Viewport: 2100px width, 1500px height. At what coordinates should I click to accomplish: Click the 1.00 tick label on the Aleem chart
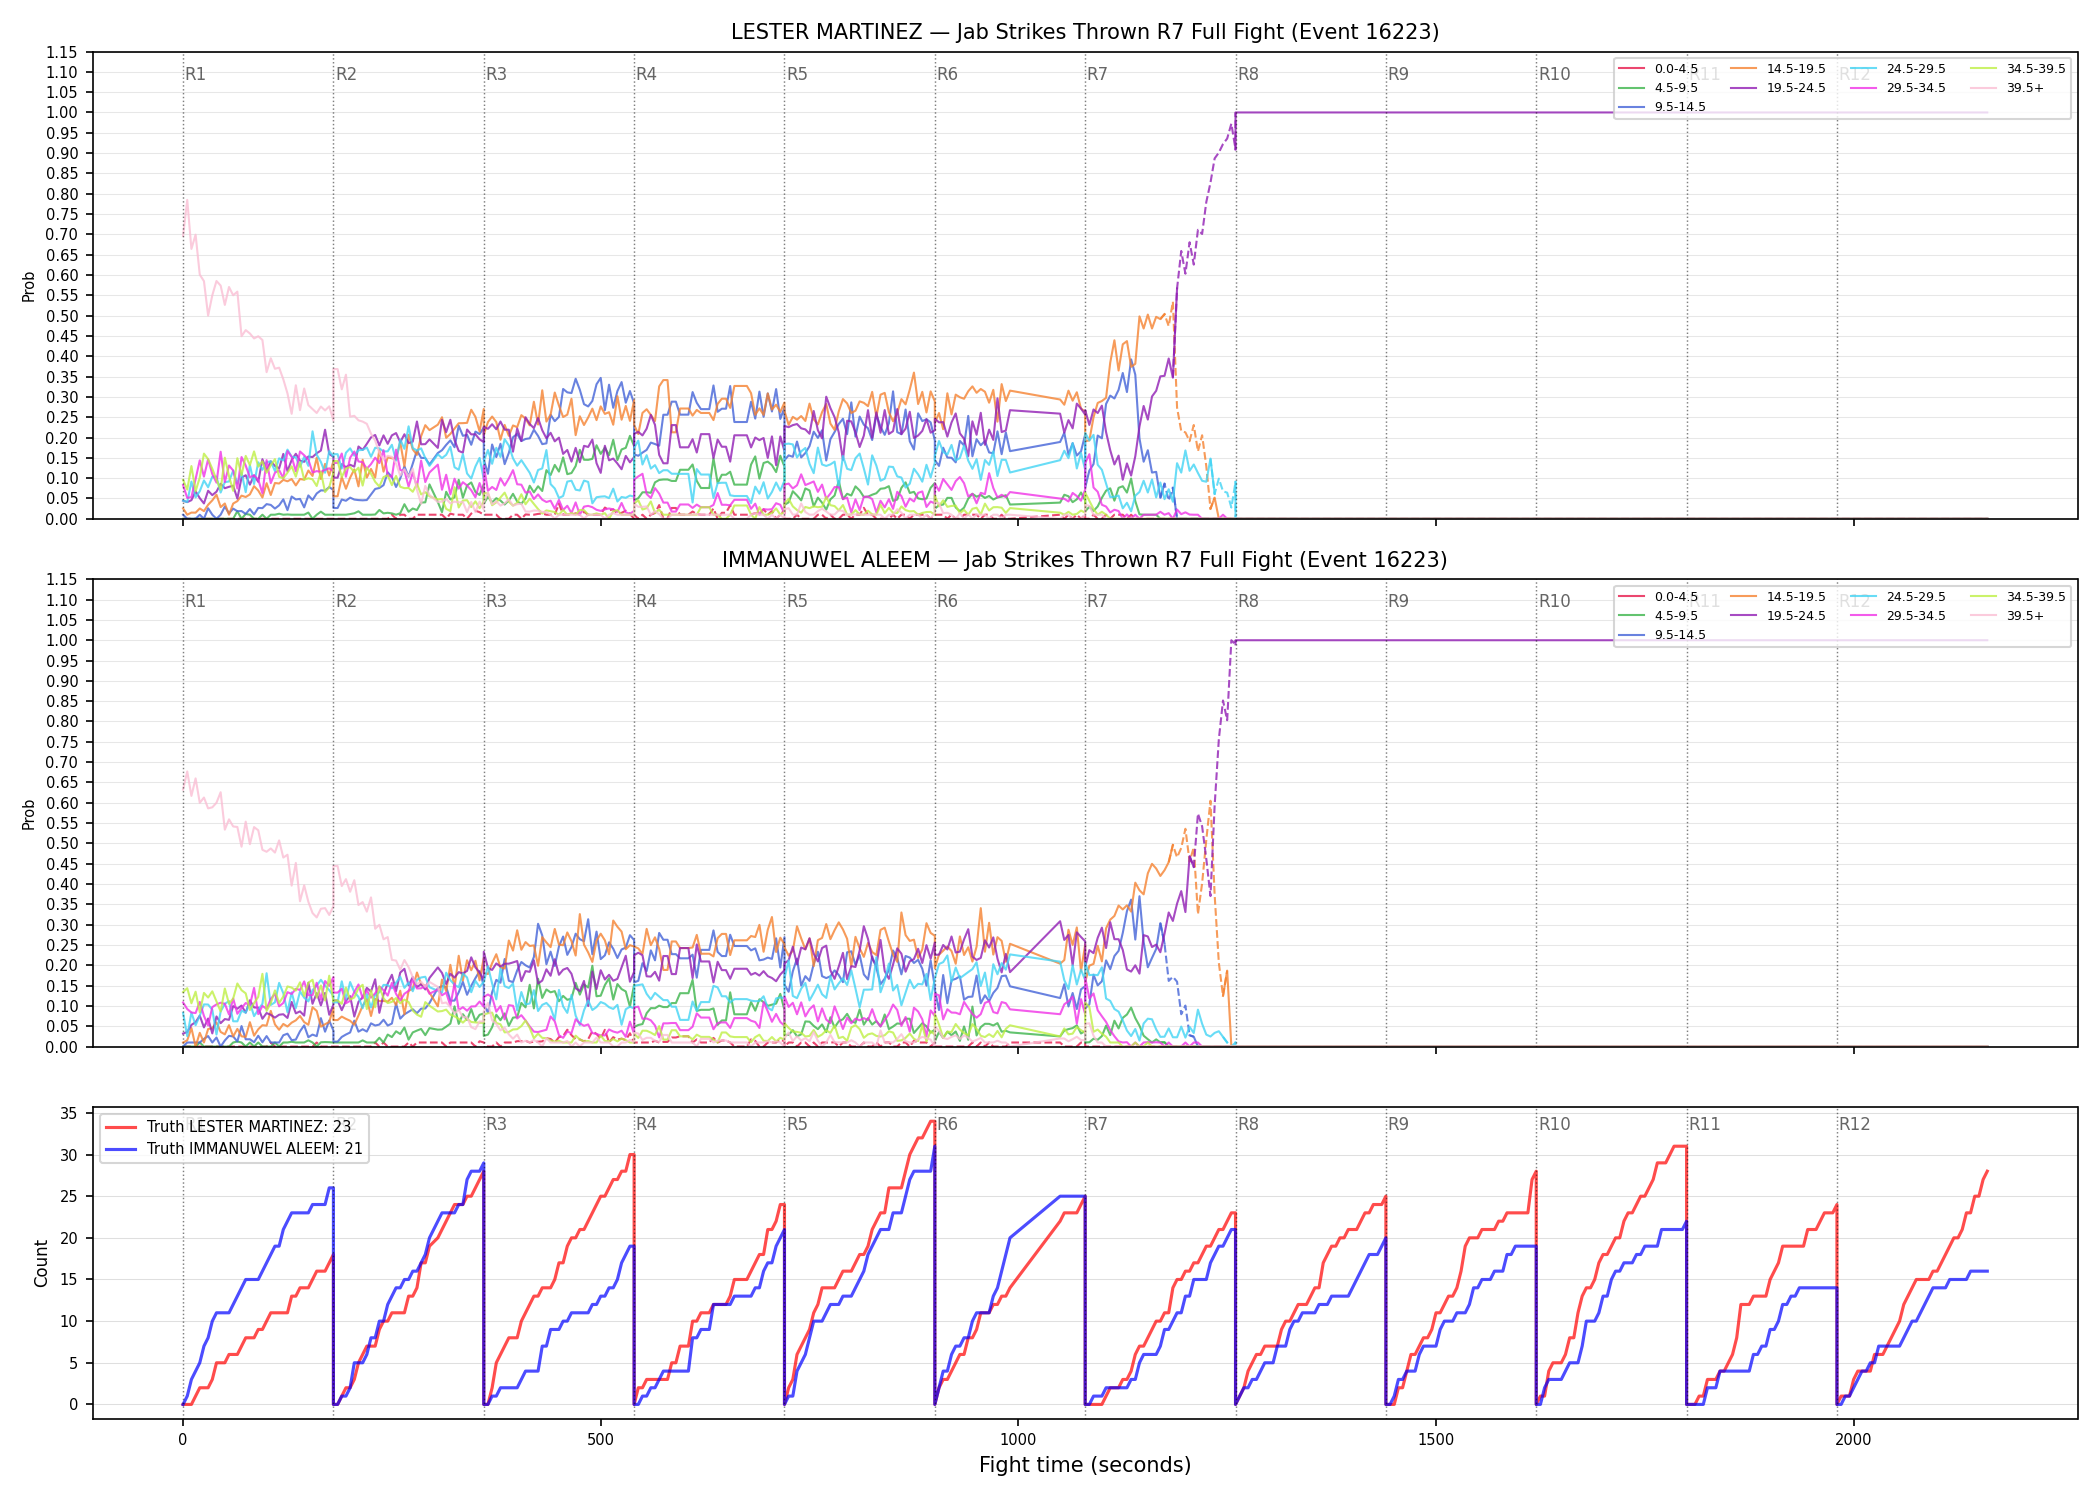click(61, 640)
